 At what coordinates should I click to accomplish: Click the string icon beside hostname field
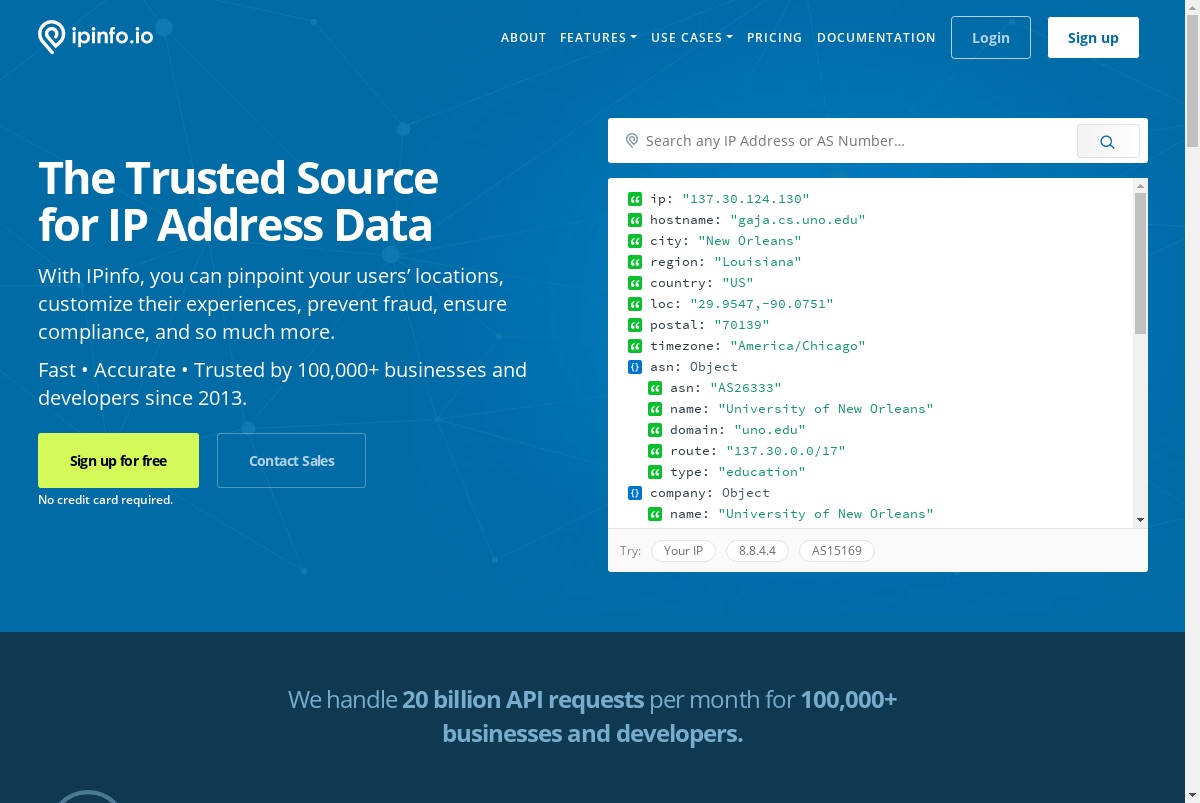click(x=635, y=220)
